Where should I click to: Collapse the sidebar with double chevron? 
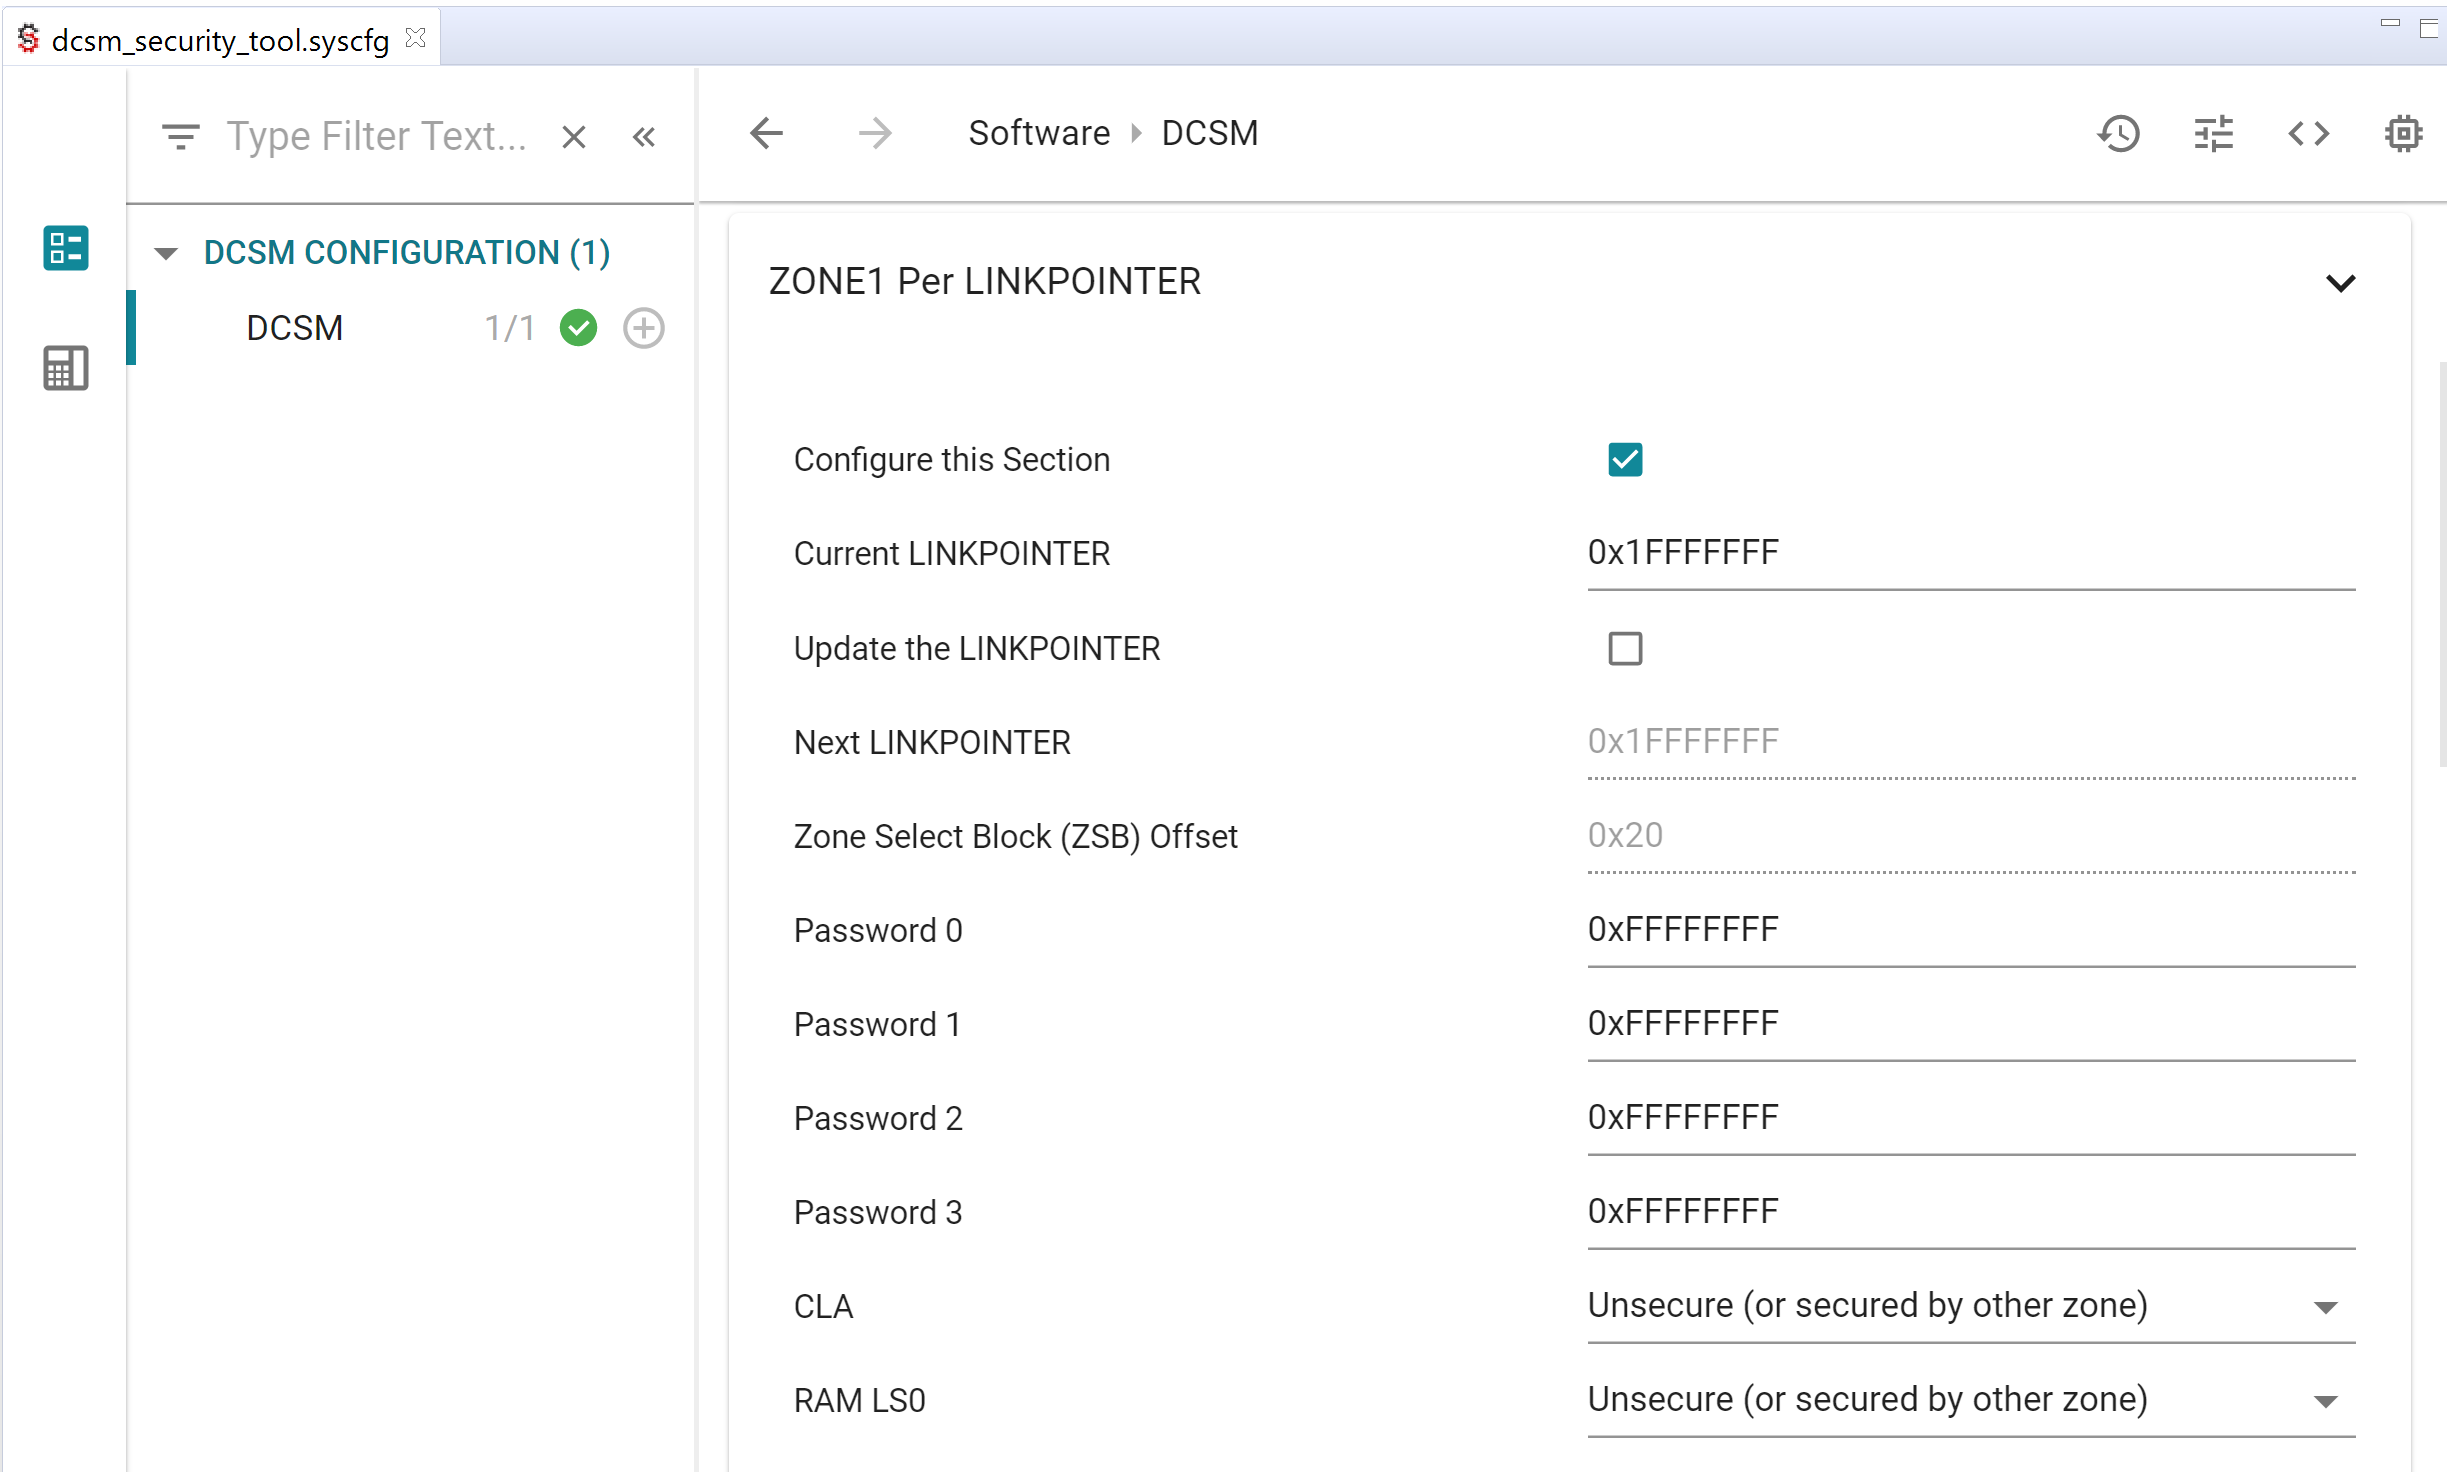click(644, 137)
